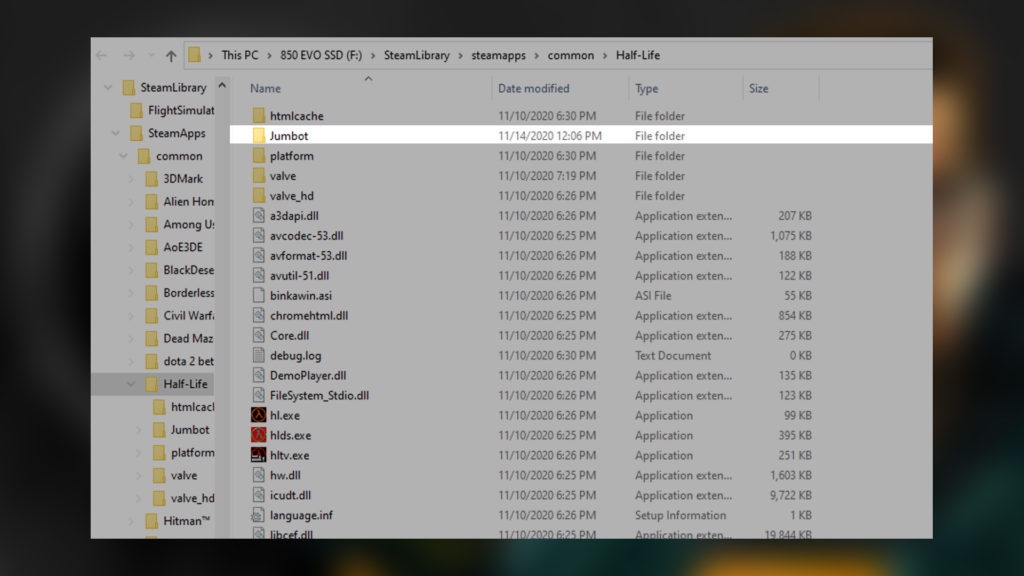Screen dimensions: 1024x576
Task: Click the htmlcache folder icon in file list
Action: (x=259, y=116)
